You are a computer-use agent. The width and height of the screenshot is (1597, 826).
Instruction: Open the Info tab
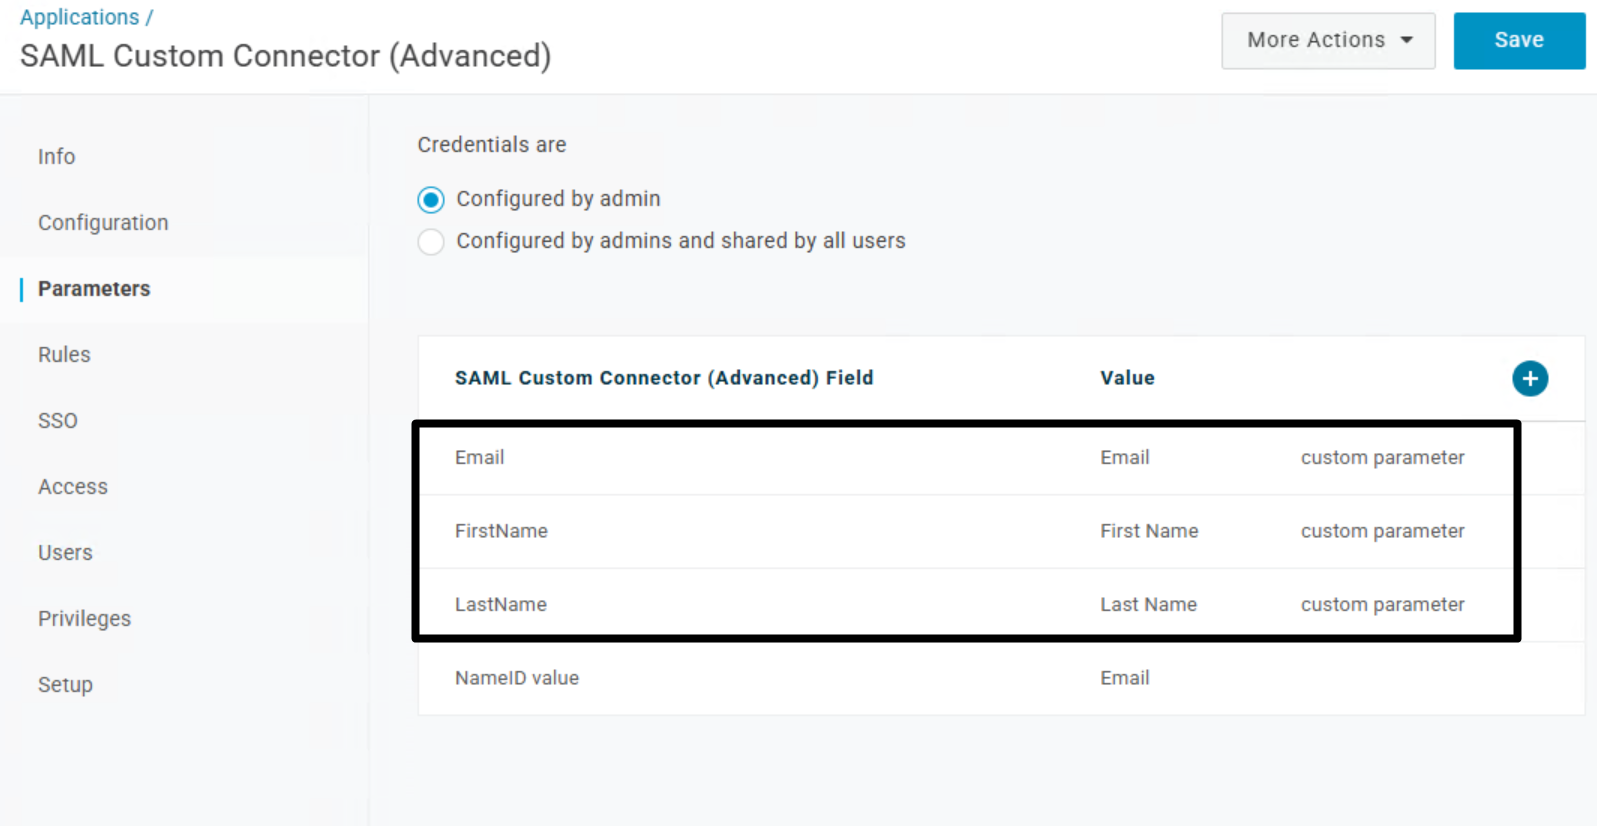[x=57, y=157]
